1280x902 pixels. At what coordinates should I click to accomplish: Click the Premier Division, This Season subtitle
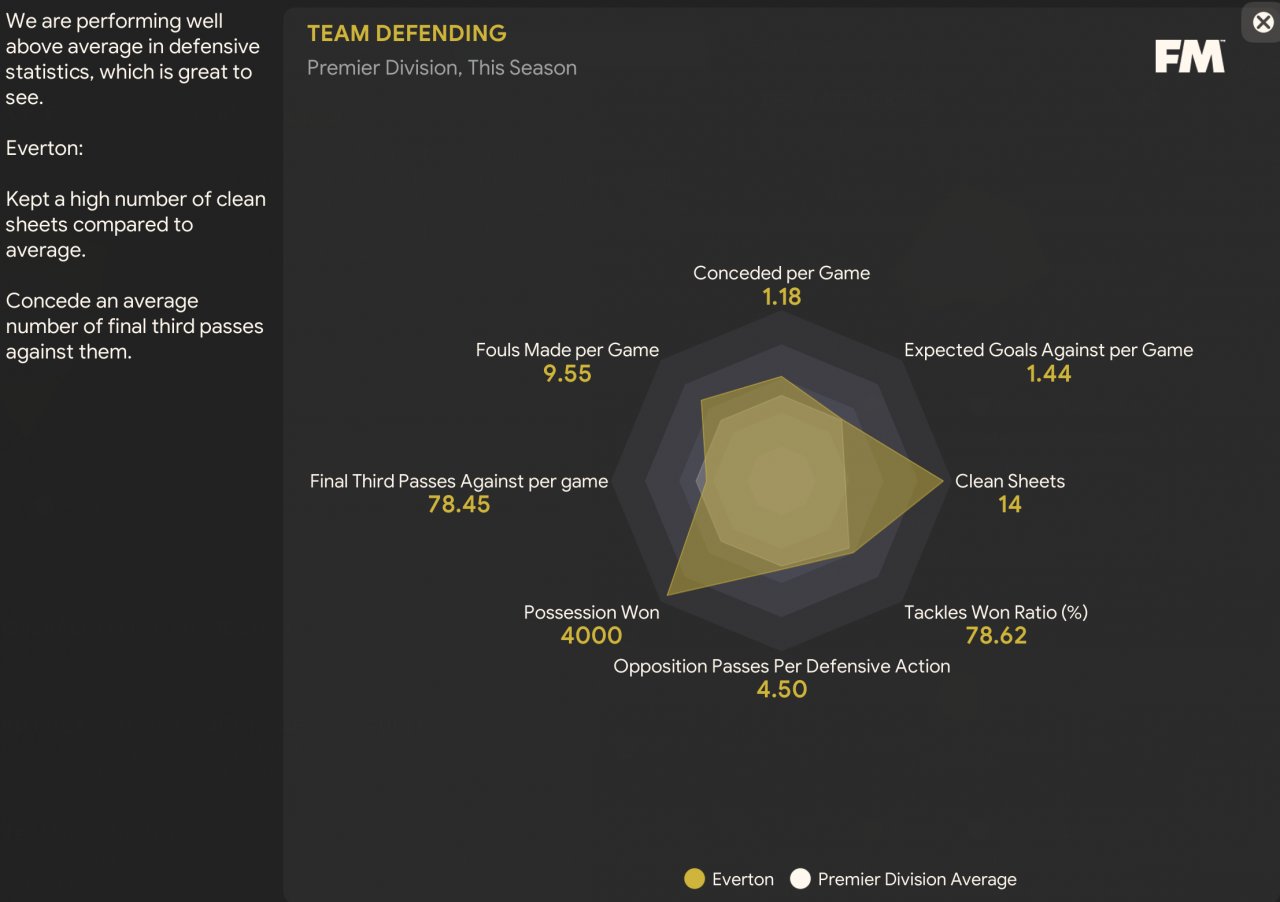coord(441,68)
